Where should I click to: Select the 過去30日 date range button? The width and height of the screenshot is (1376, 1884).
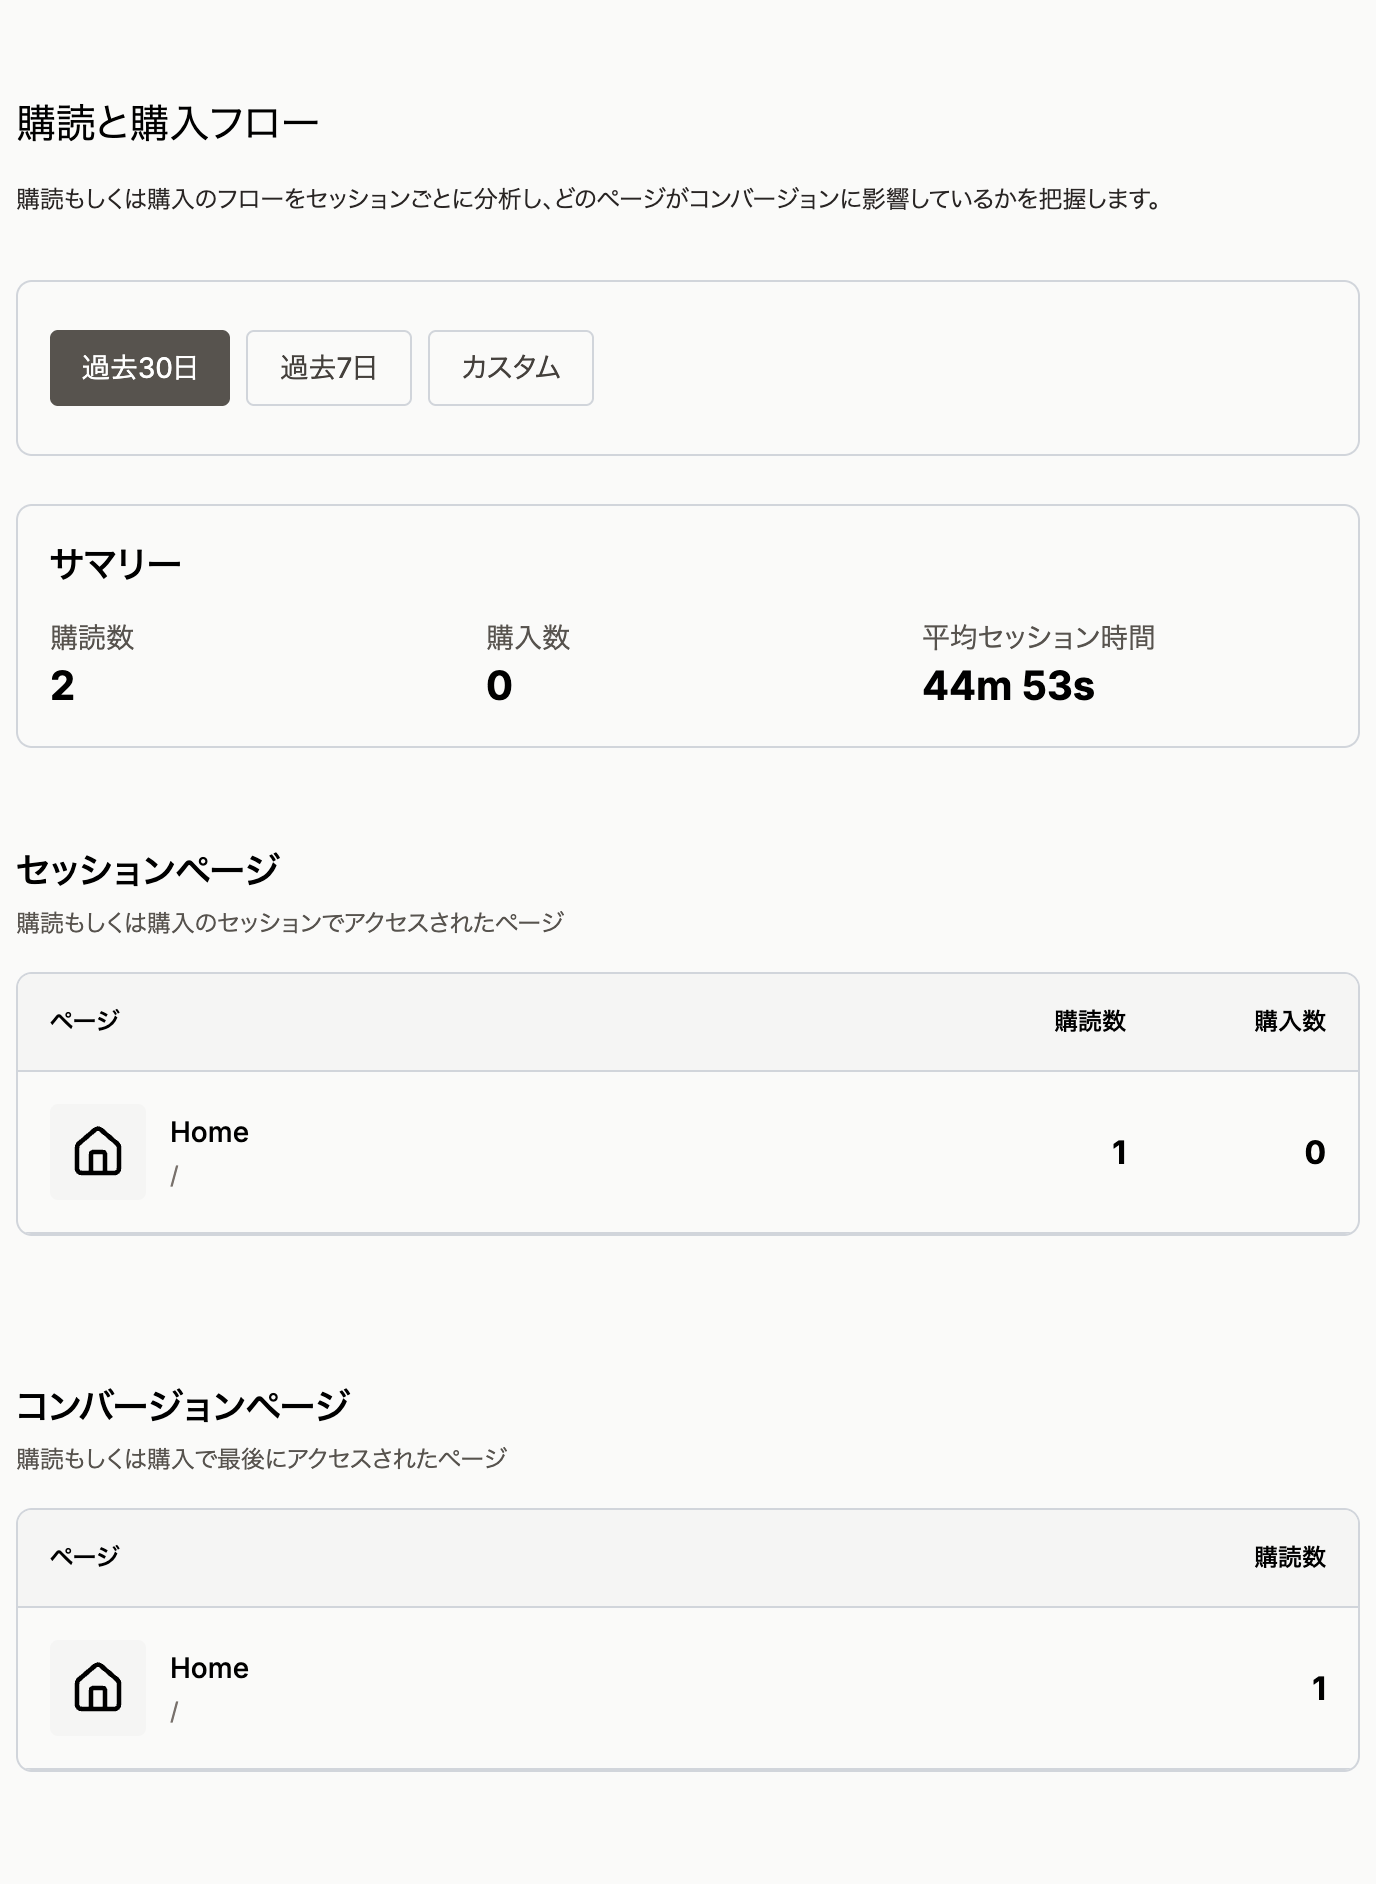pyautogui.click(x=140, y=368)
